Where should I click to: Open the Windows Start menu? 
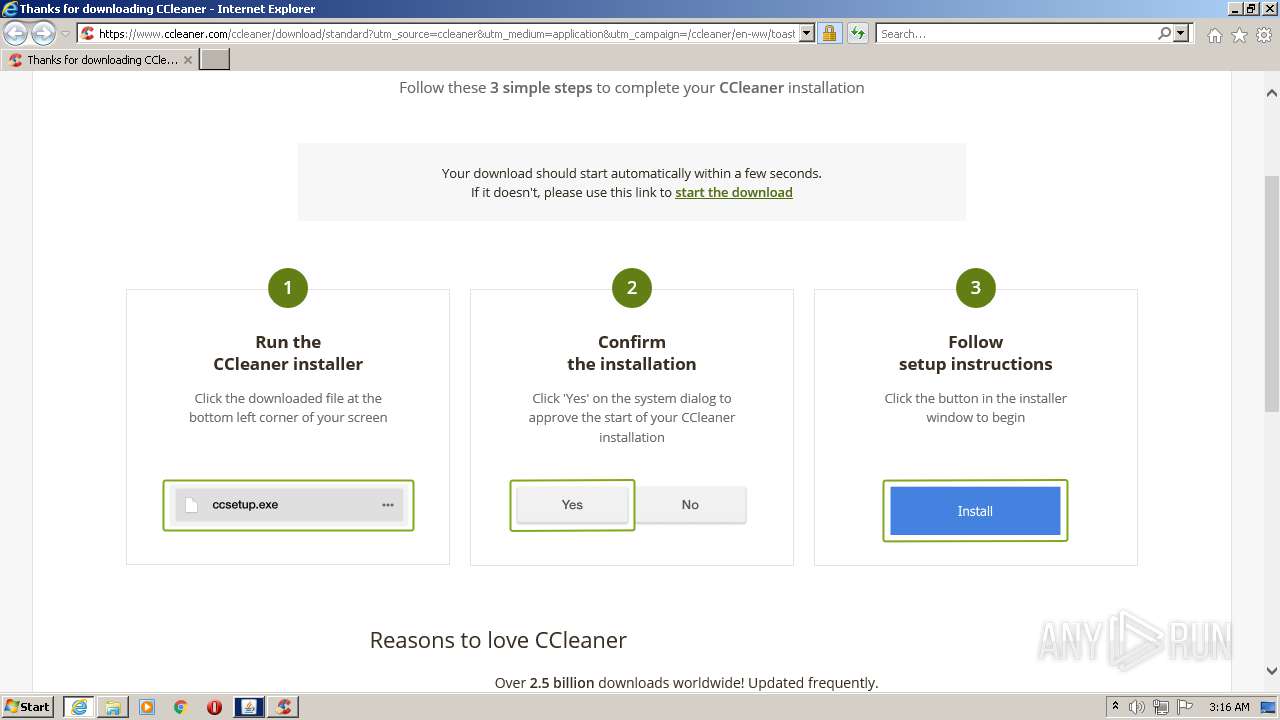[x=28, y=706]
